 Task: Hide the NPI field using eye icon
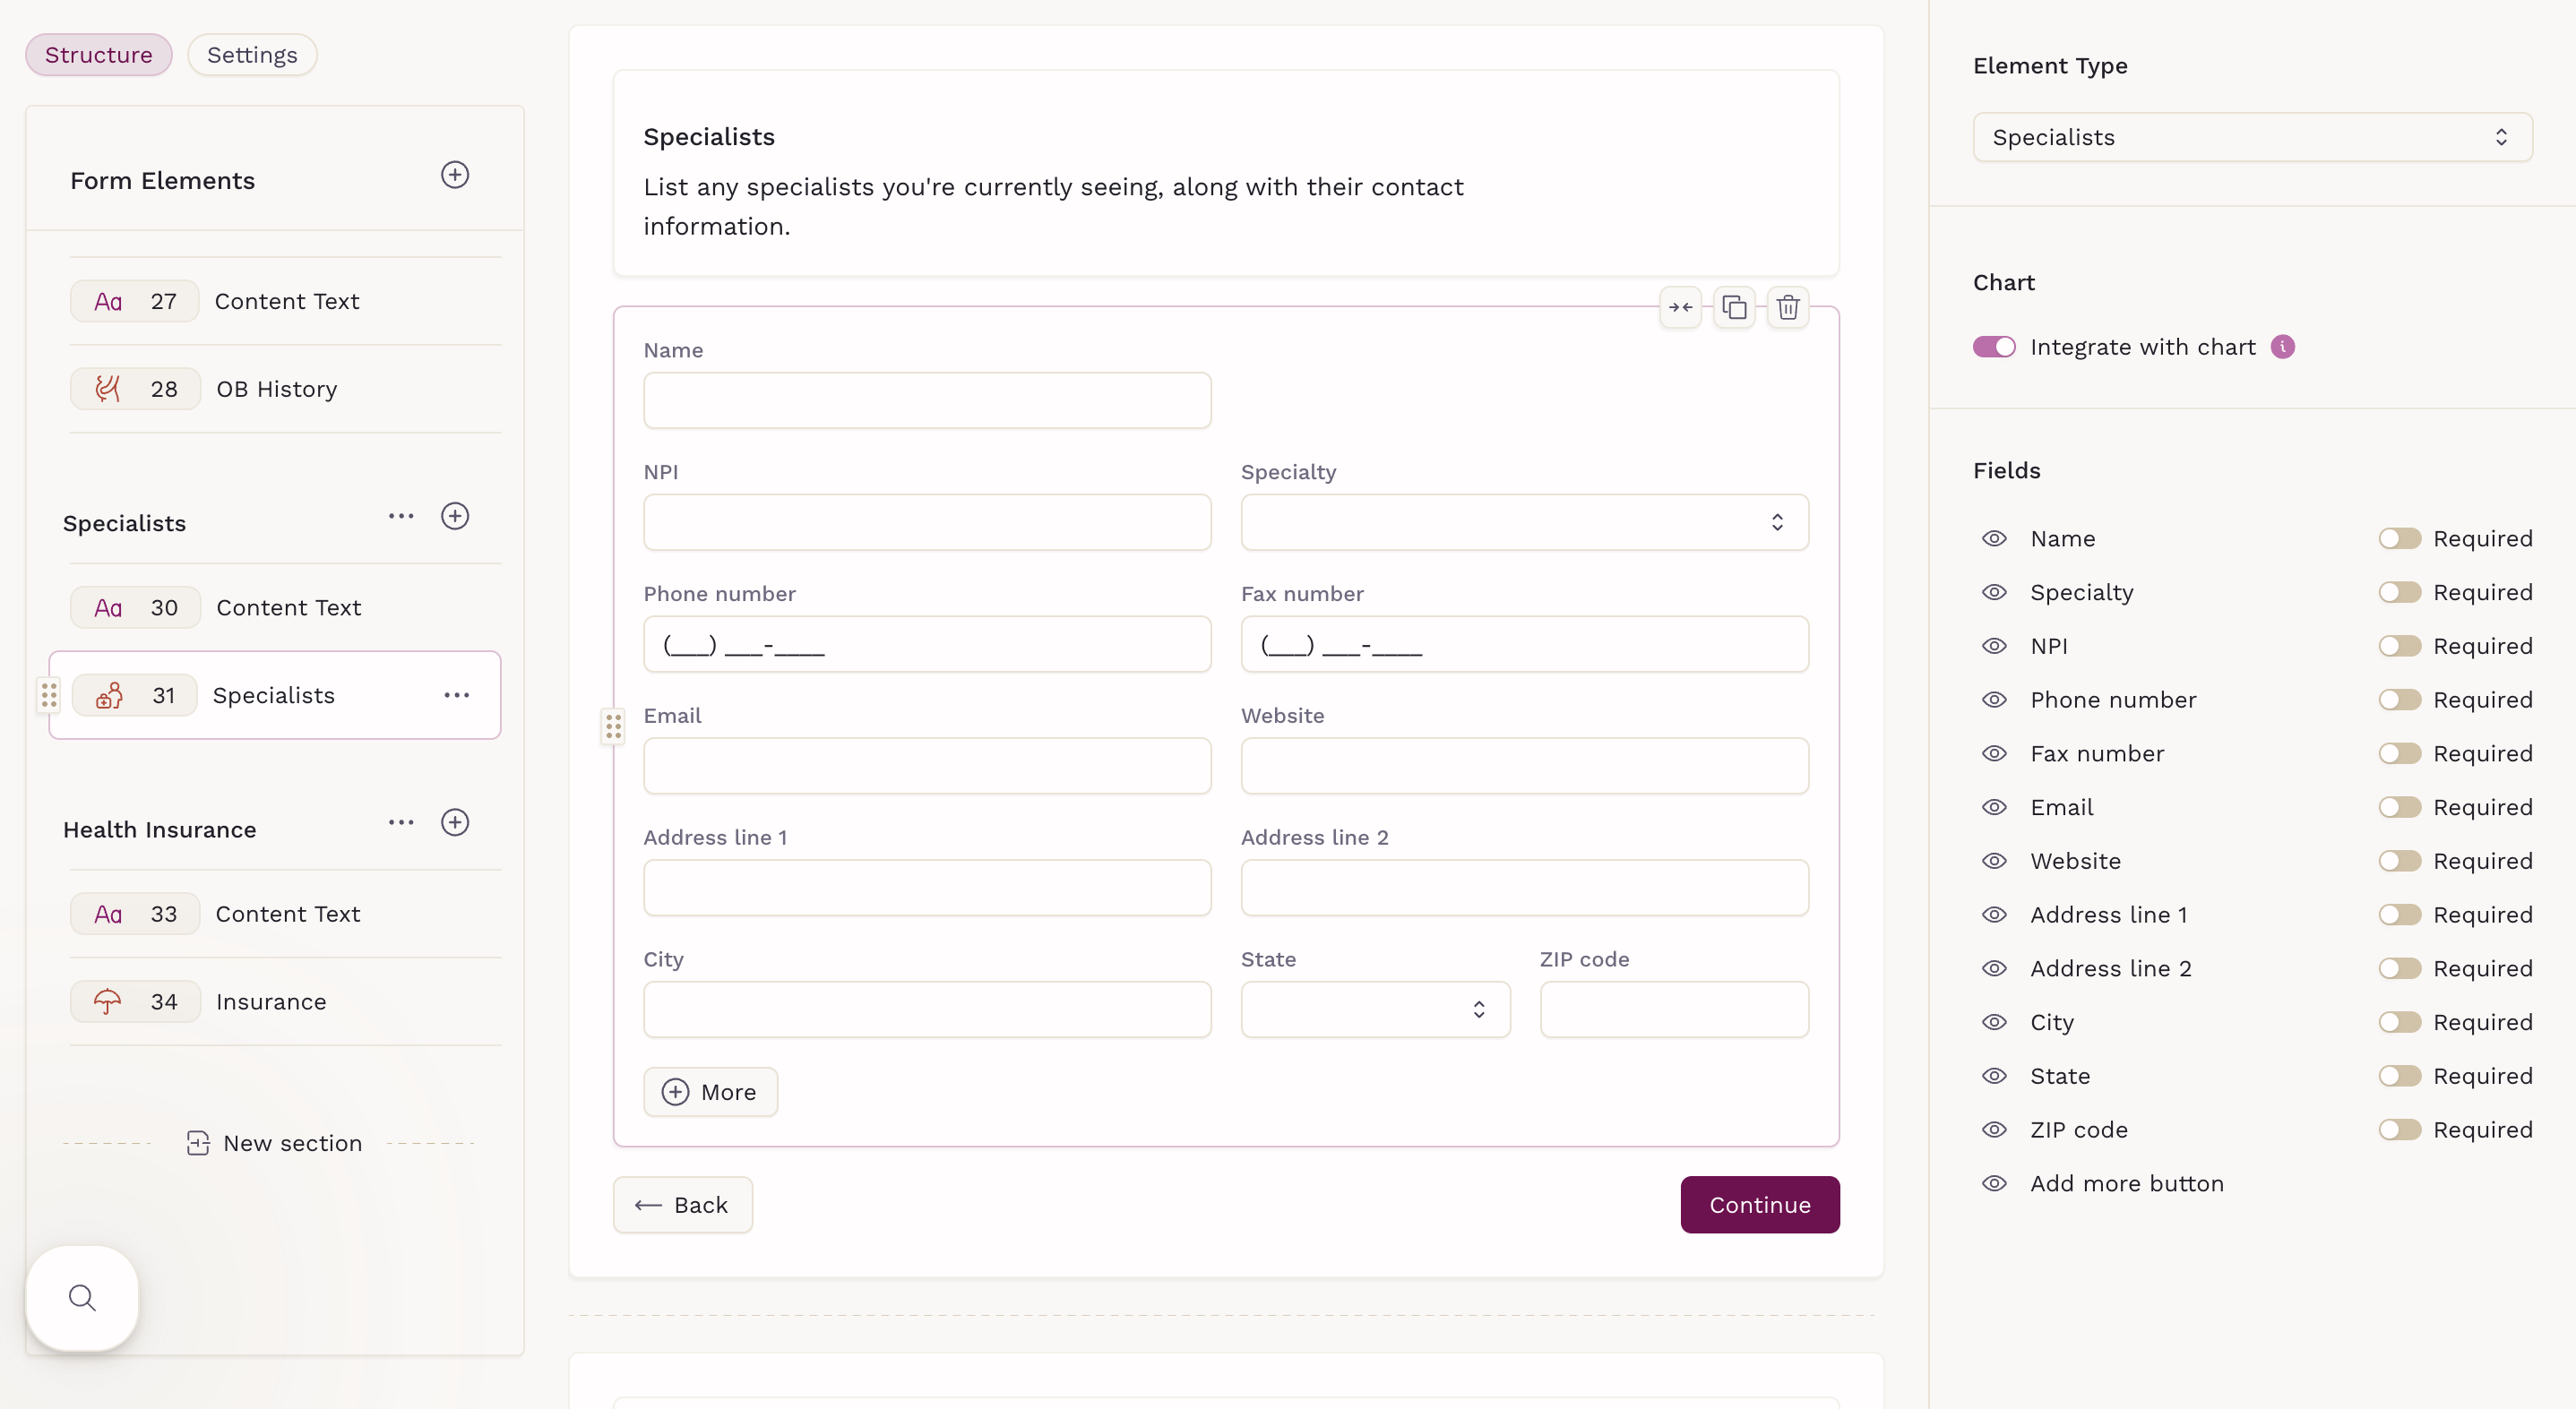[1994, 646]
